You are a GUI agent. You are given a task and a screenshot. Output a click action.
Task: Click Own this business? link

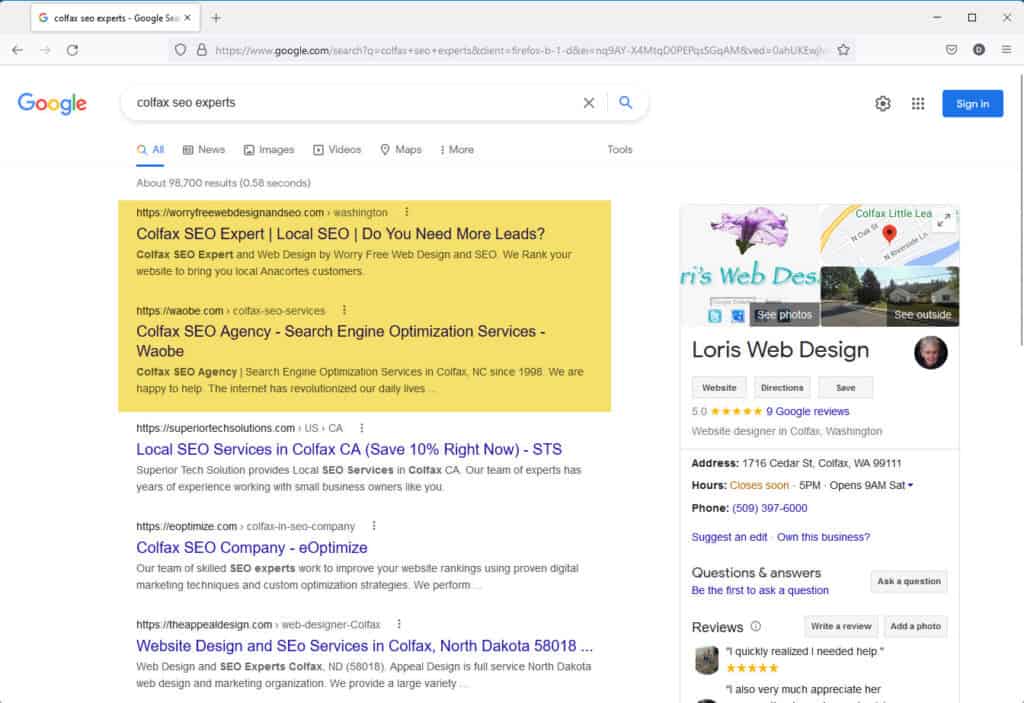click(823, 537)
